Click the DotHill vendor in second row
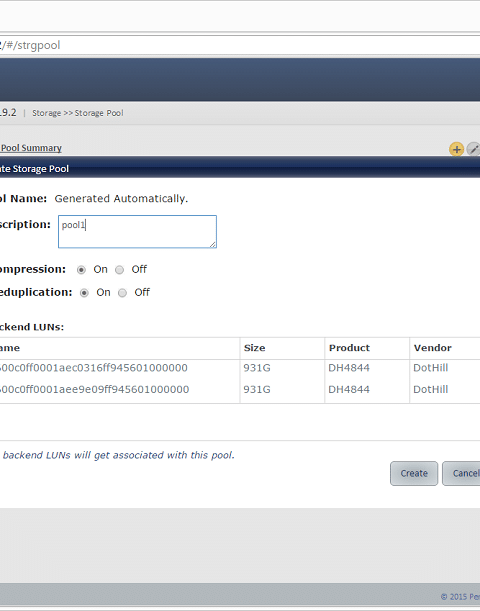The image size is (480, 611). (x=431, y=389)
